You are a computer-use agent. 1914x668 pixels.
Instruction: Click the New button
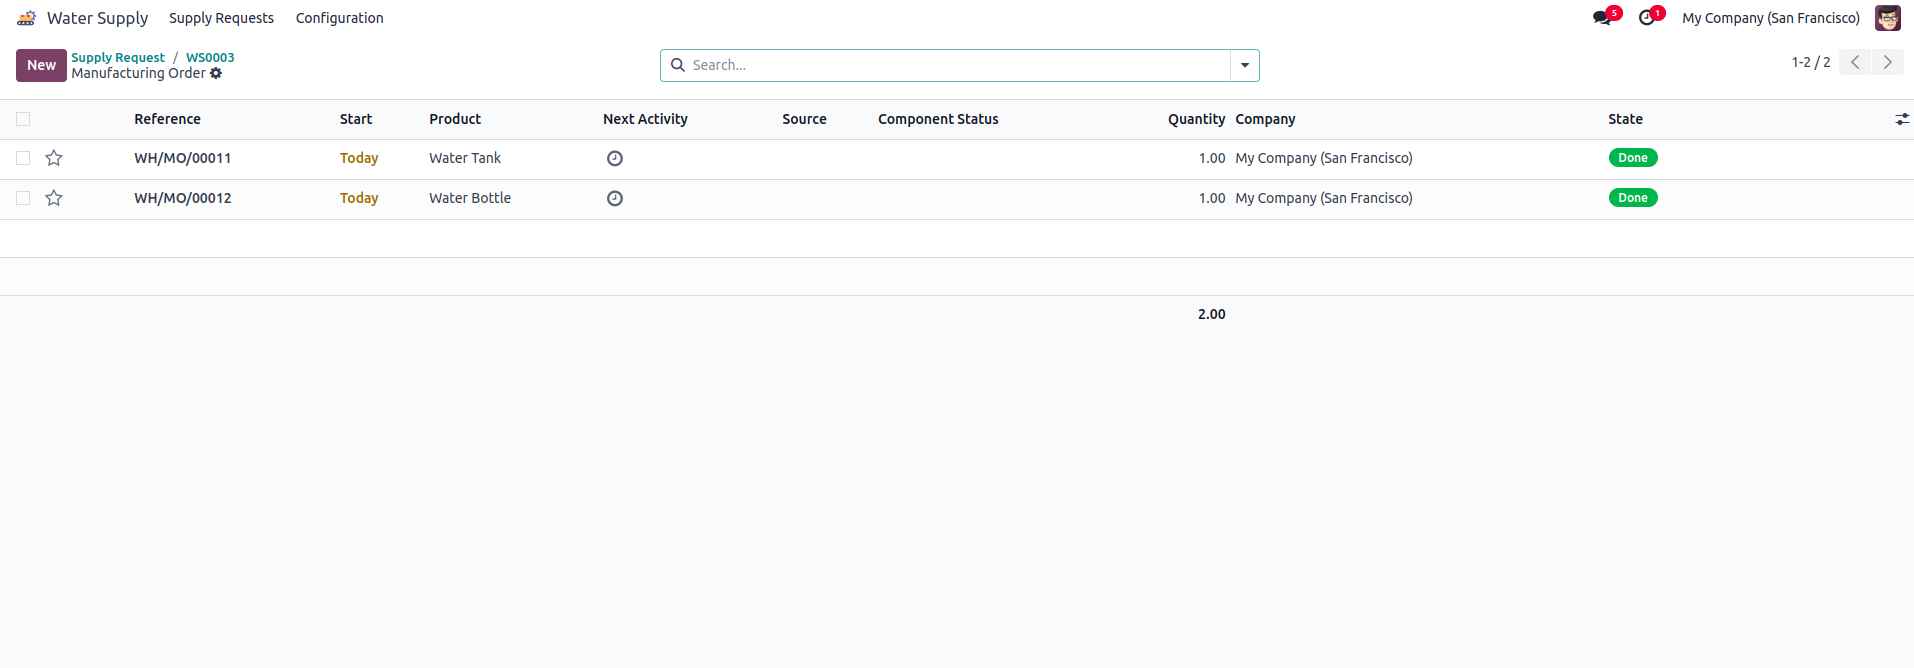click(41, 65)
